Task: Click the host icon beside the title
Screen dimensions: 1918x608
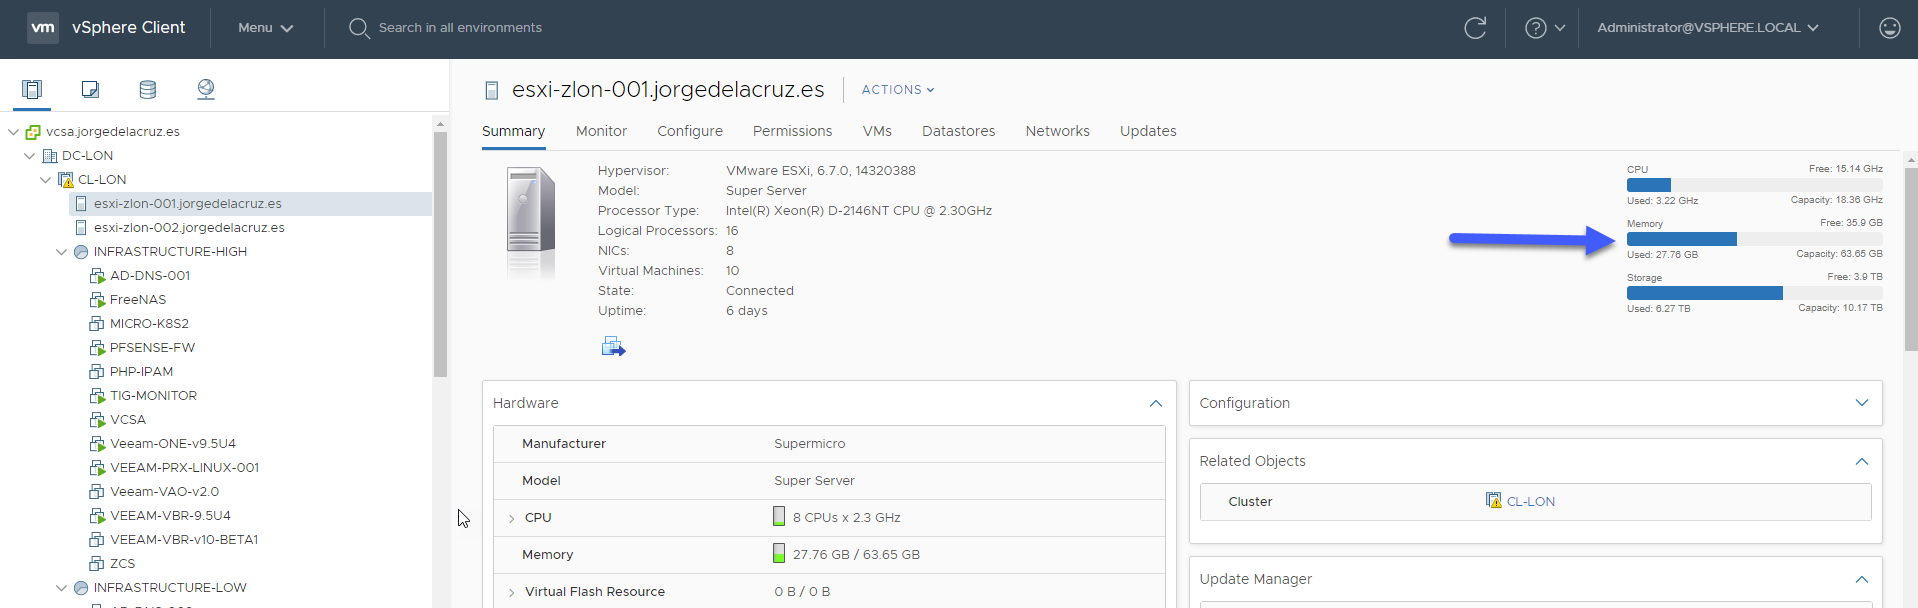Action: (x=491, y=91)
